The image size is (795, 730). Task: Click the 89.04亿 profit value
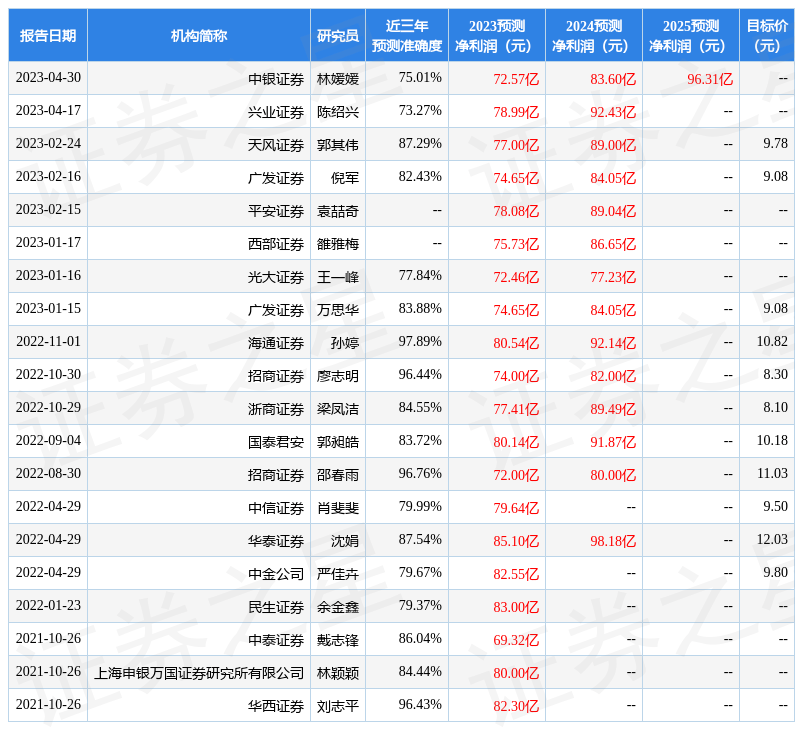(613, 211)
